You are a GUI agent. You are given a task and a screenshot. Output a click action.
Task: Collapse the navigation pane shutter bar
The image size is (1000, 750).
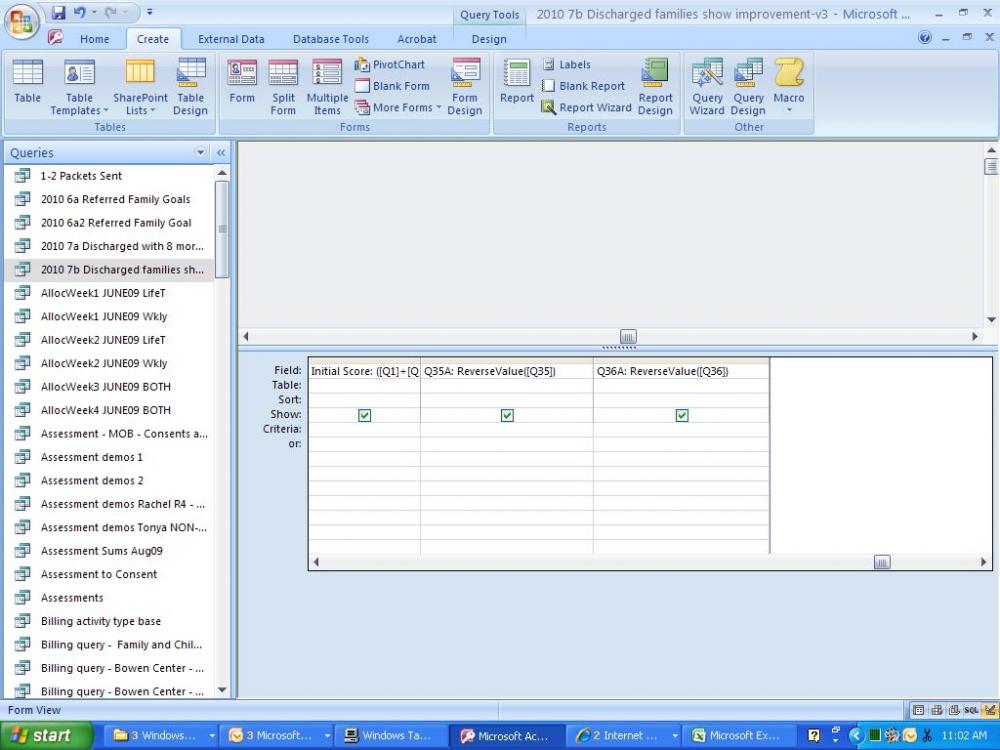tap(221, 152)
